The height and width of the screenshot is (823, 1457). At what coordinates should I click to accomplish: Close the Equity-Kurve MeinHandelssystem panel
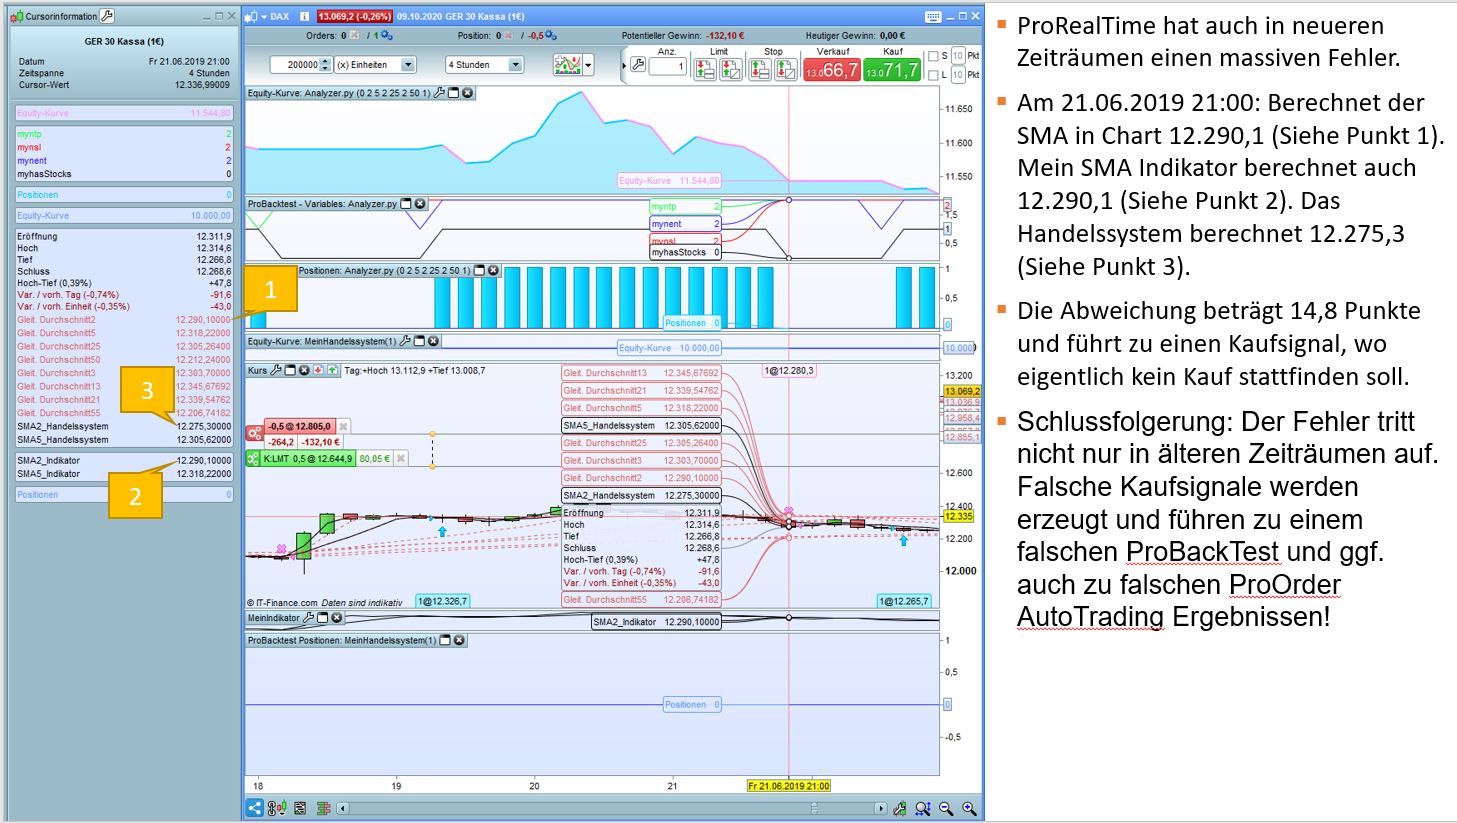tap(433, 341)
